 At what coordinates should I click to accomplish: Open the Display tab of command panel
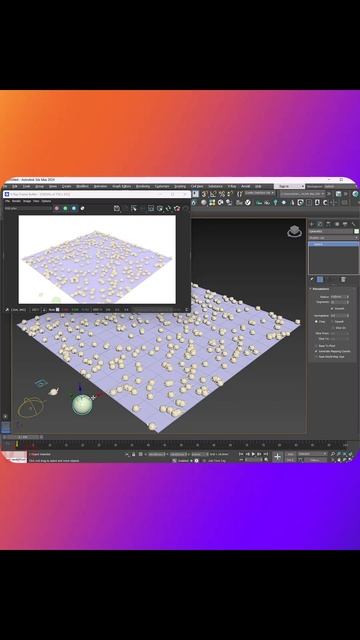[x=345, y=224]
